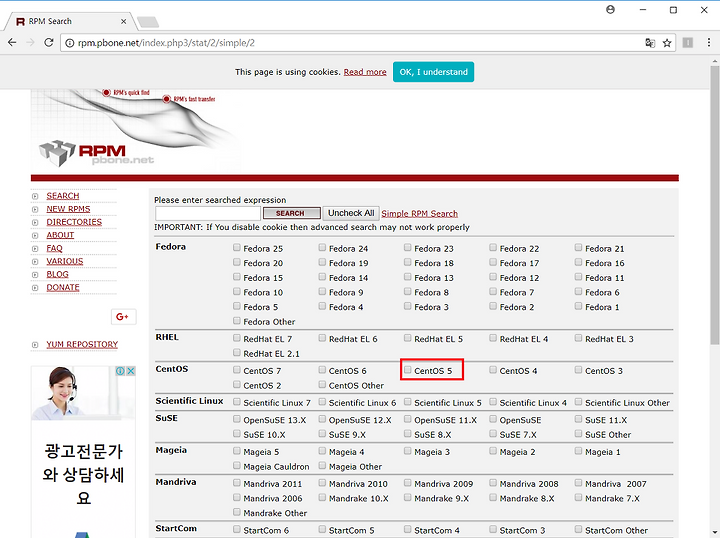
Task: Check the RedHat EL 7 checkbox
Action: pyautogui.click(x=236, y=338)
